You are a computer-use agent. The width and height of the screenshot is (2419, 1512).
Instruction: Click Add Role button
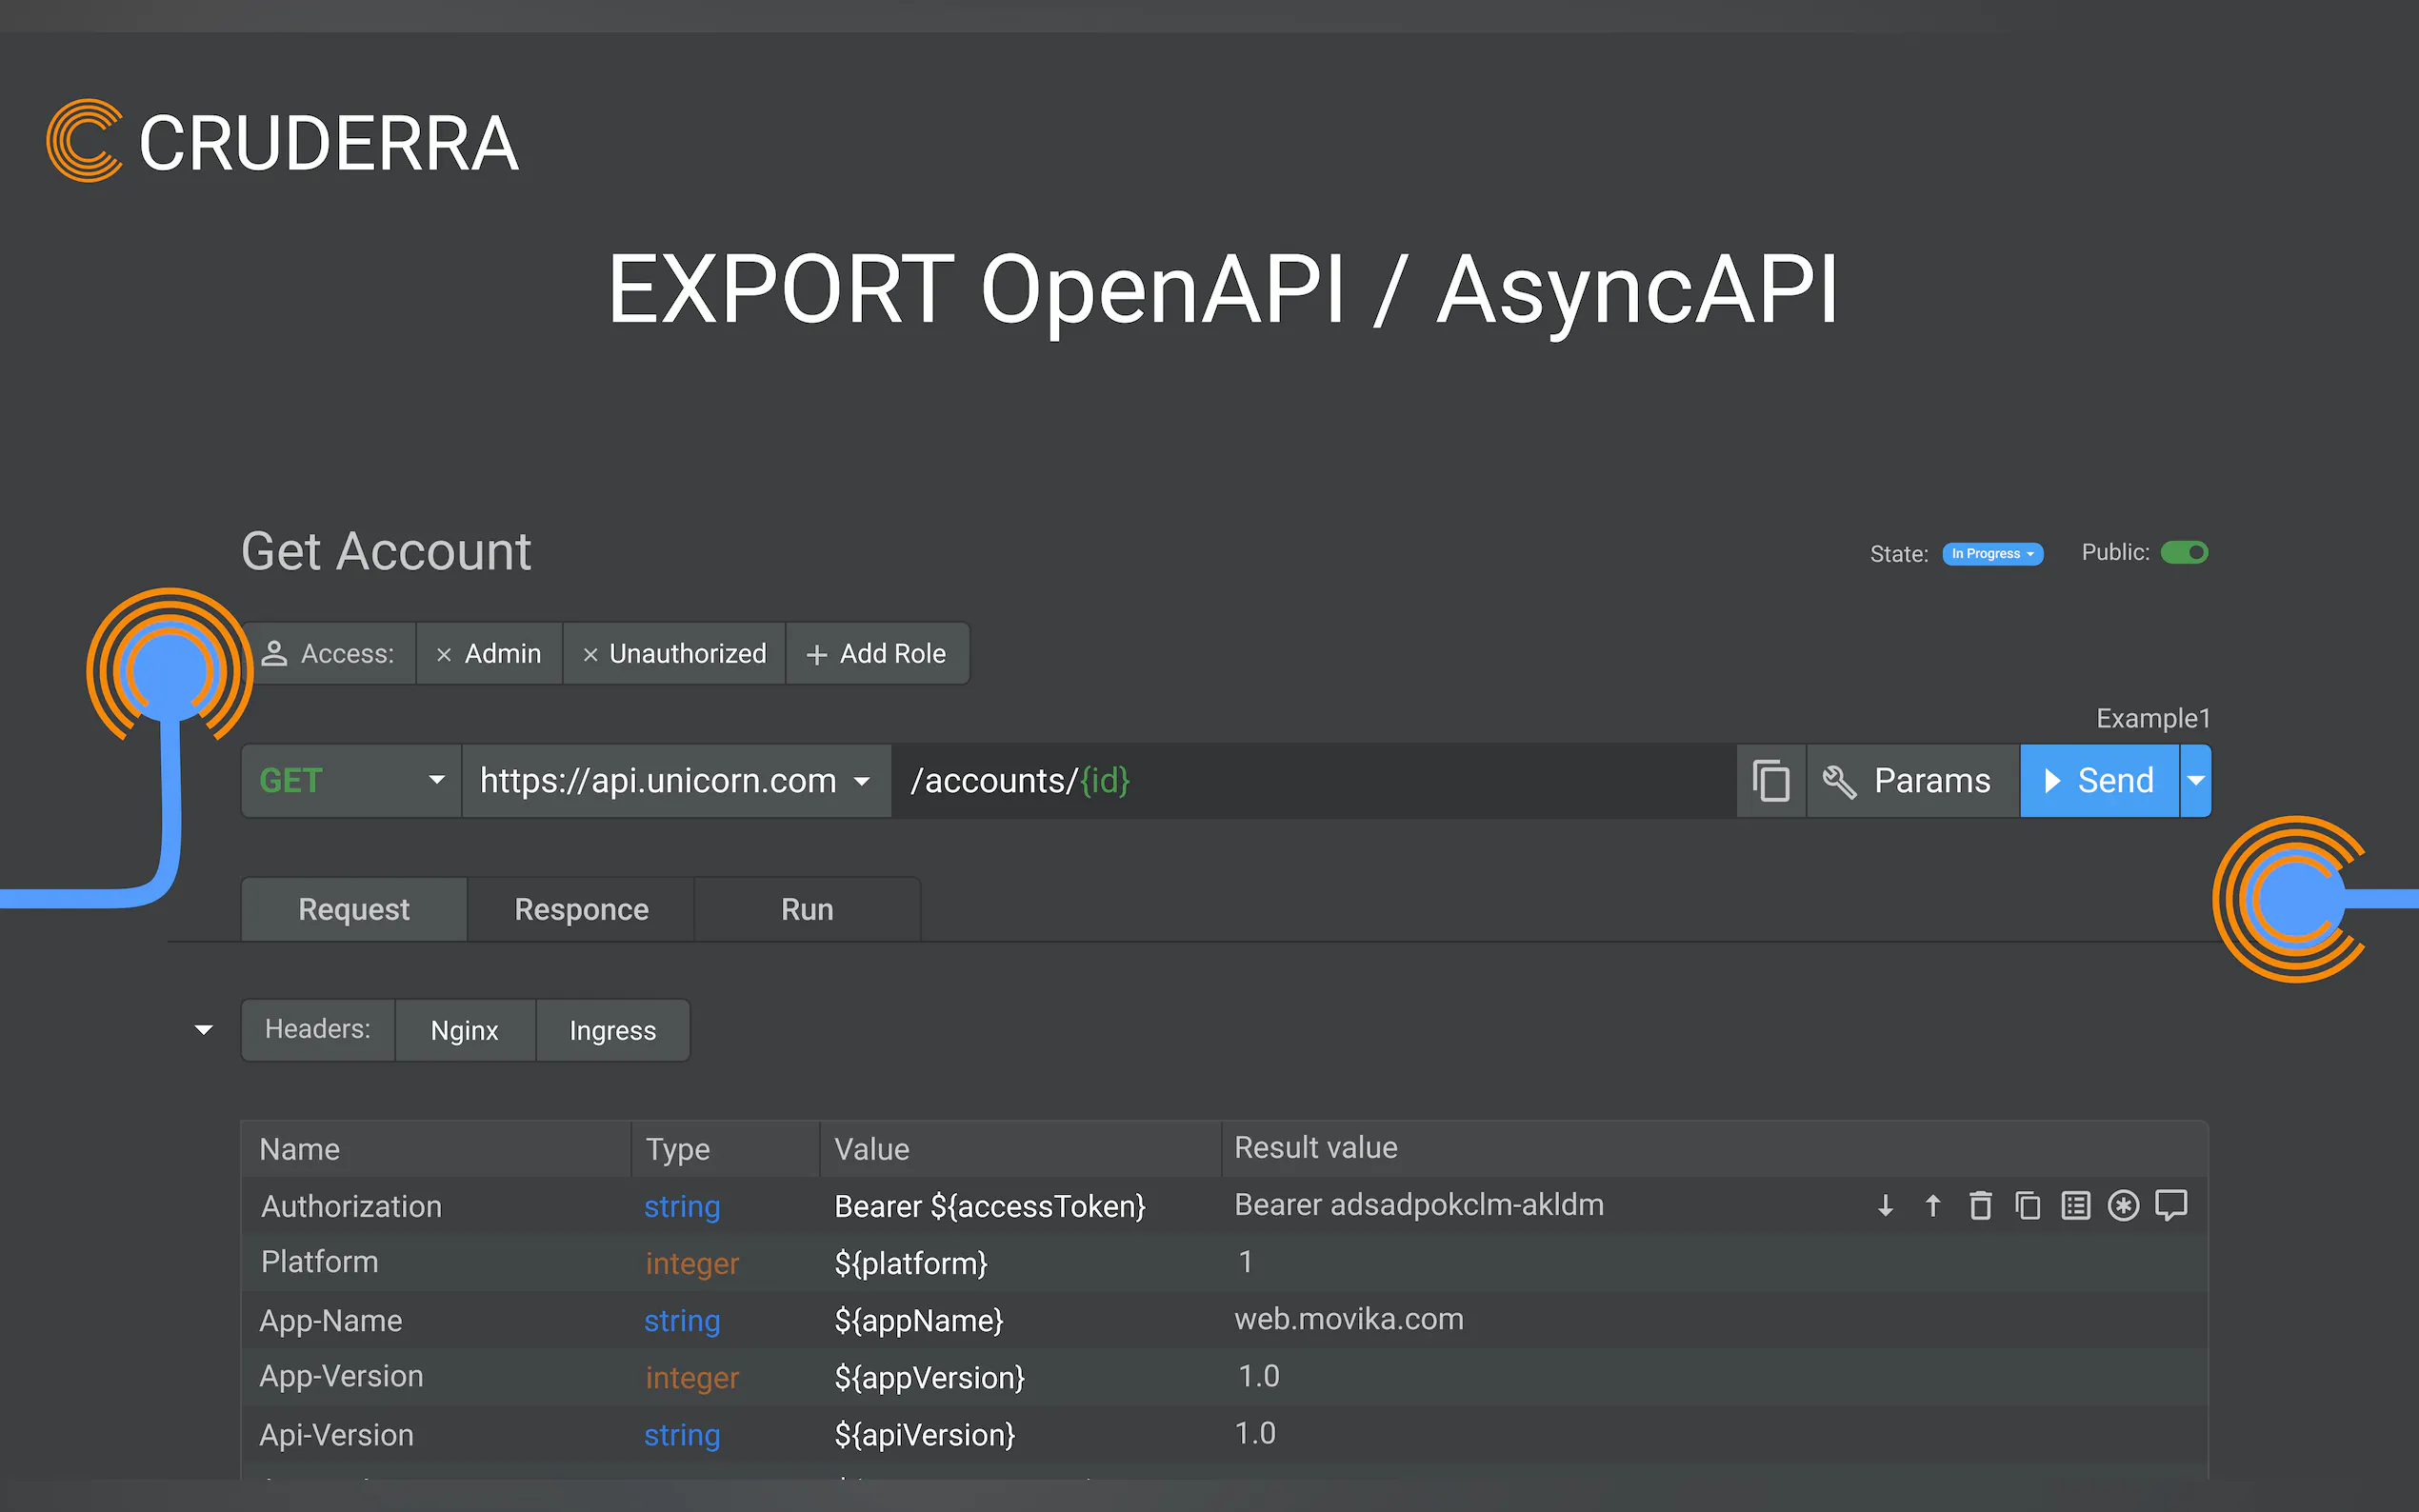click(x=876, y=654)
